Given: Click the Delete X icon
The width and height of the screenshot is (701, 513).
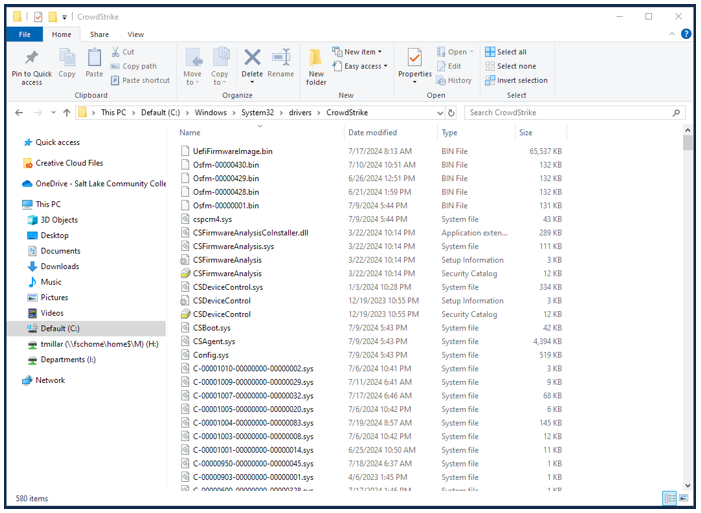Looking at the screenshot, I should point(252,58).
